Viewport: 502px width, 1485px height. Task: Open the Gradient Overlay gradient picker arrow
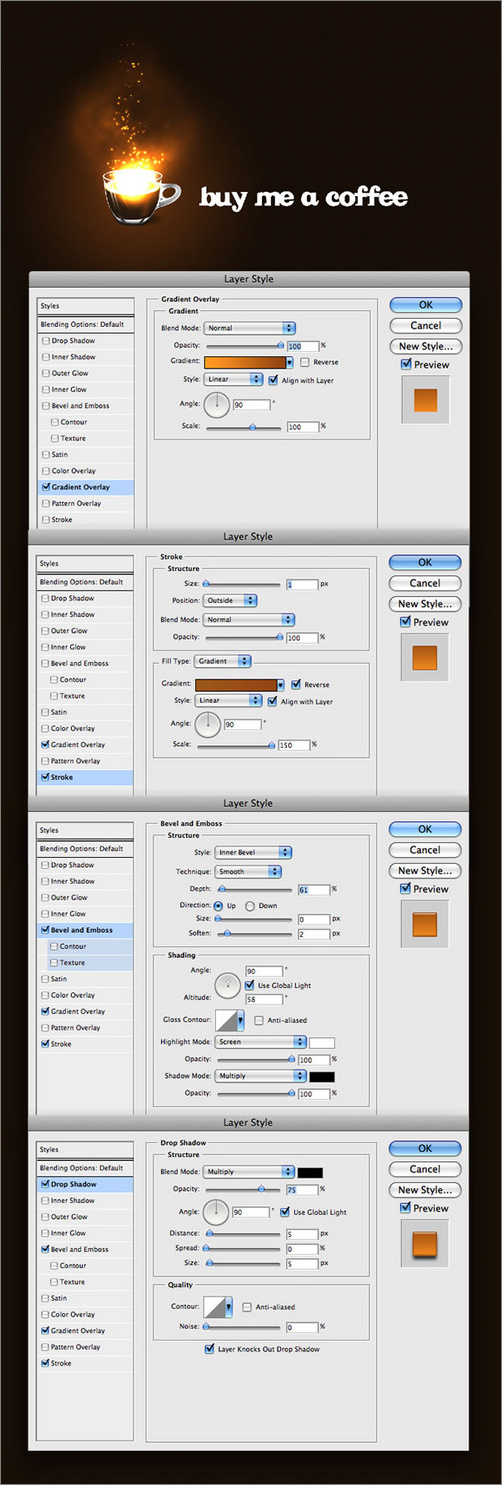click(x=290, y=362)
